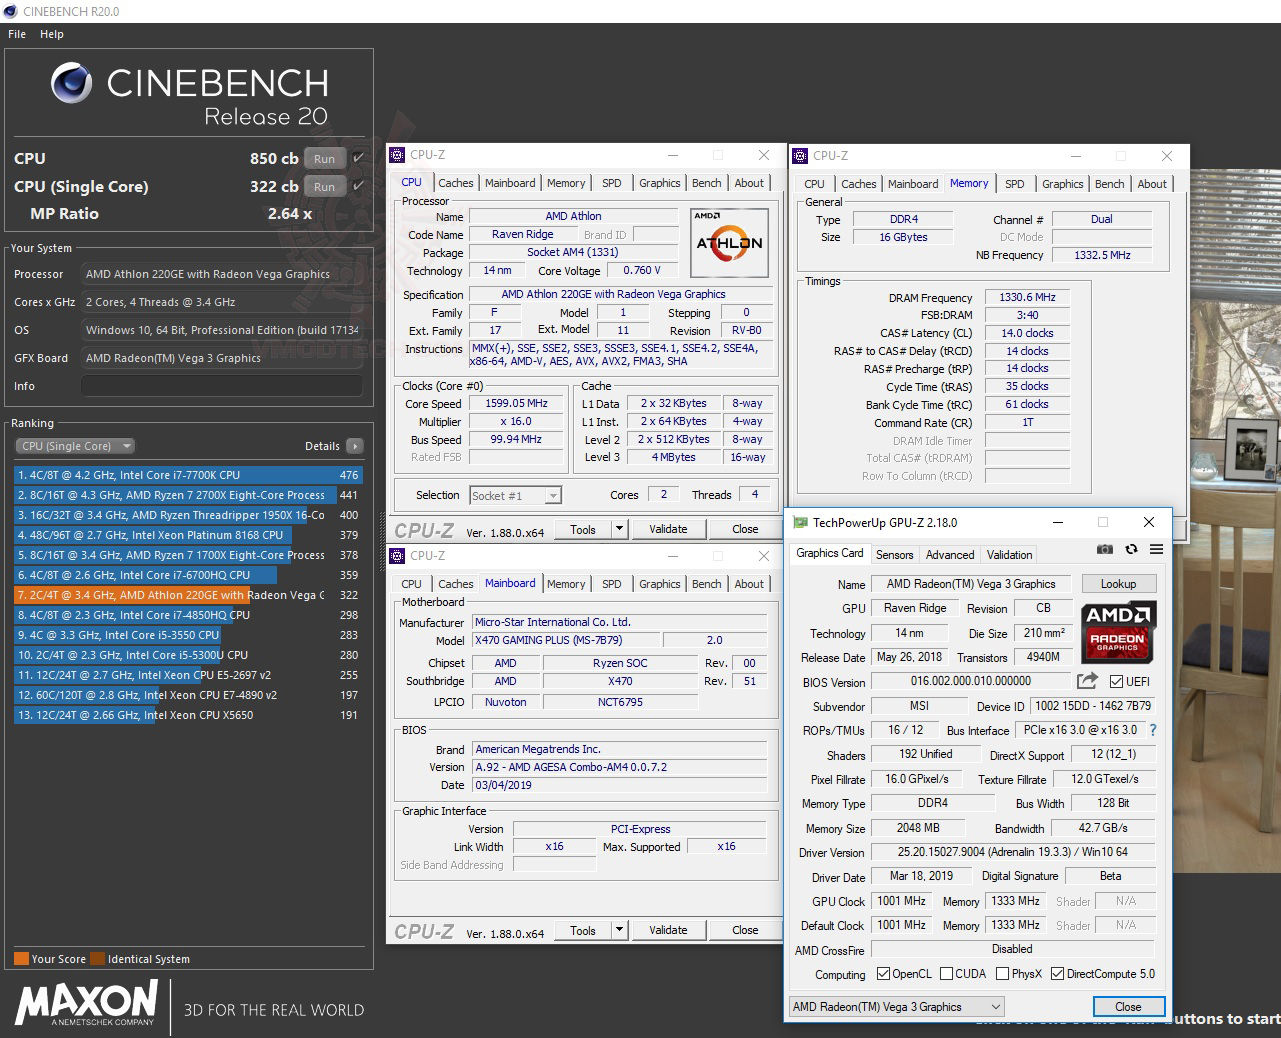Screen dimensions: 1281x1038
Task: Click the Close button at the bottom of GPU-Z
Action: (1128, 1007)
